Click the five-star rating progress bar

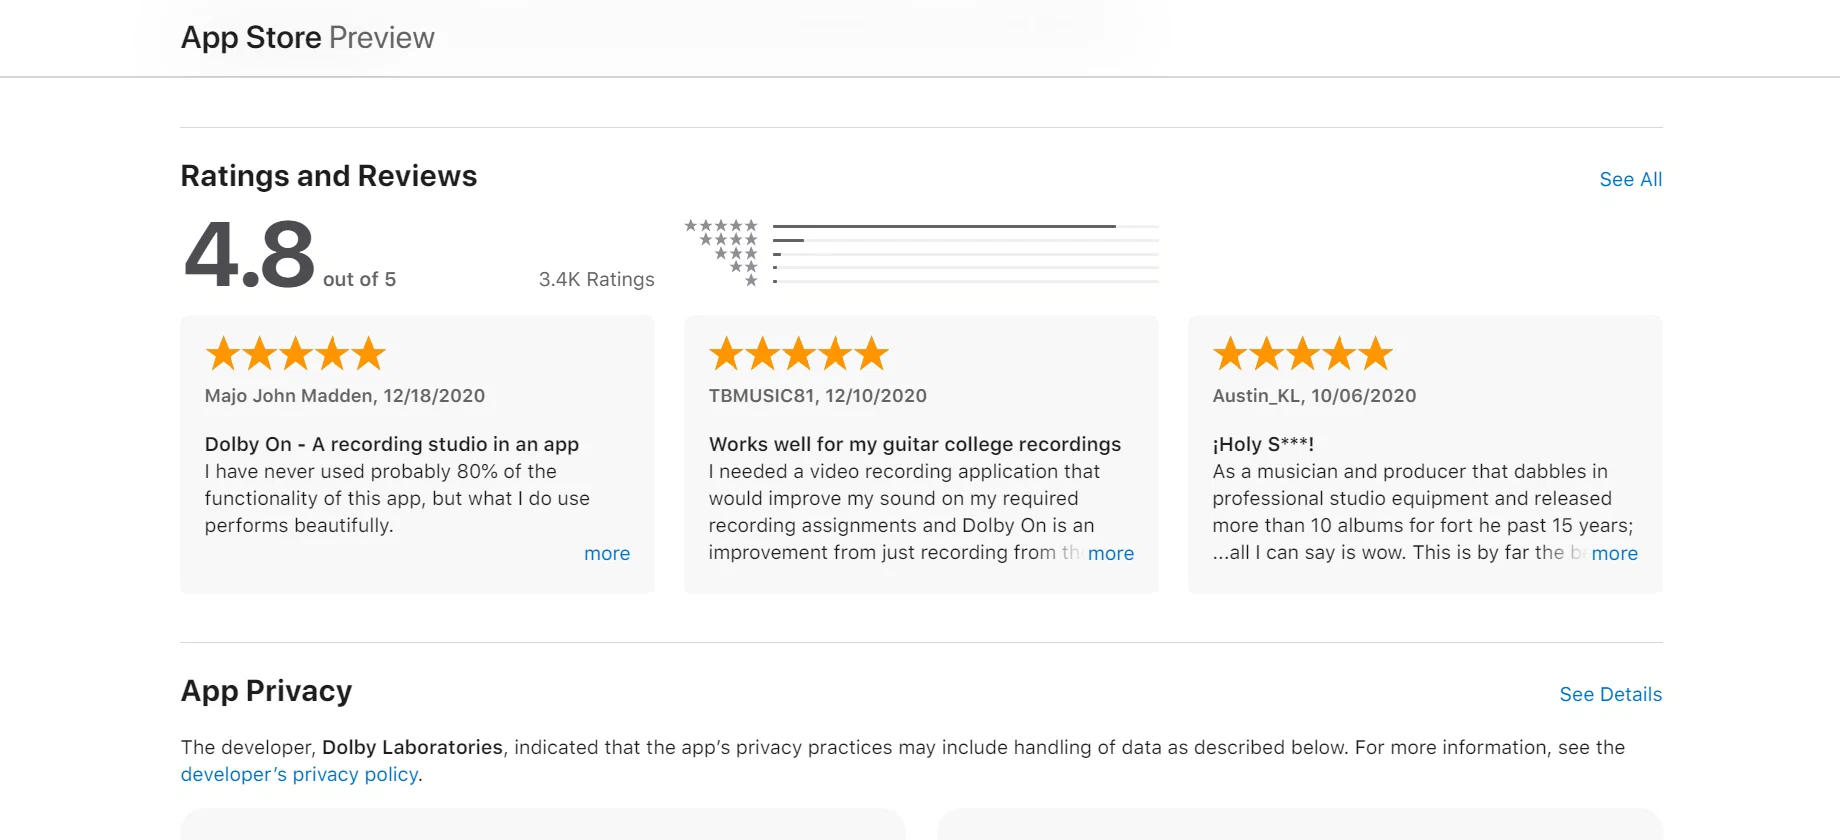point(966,227)
